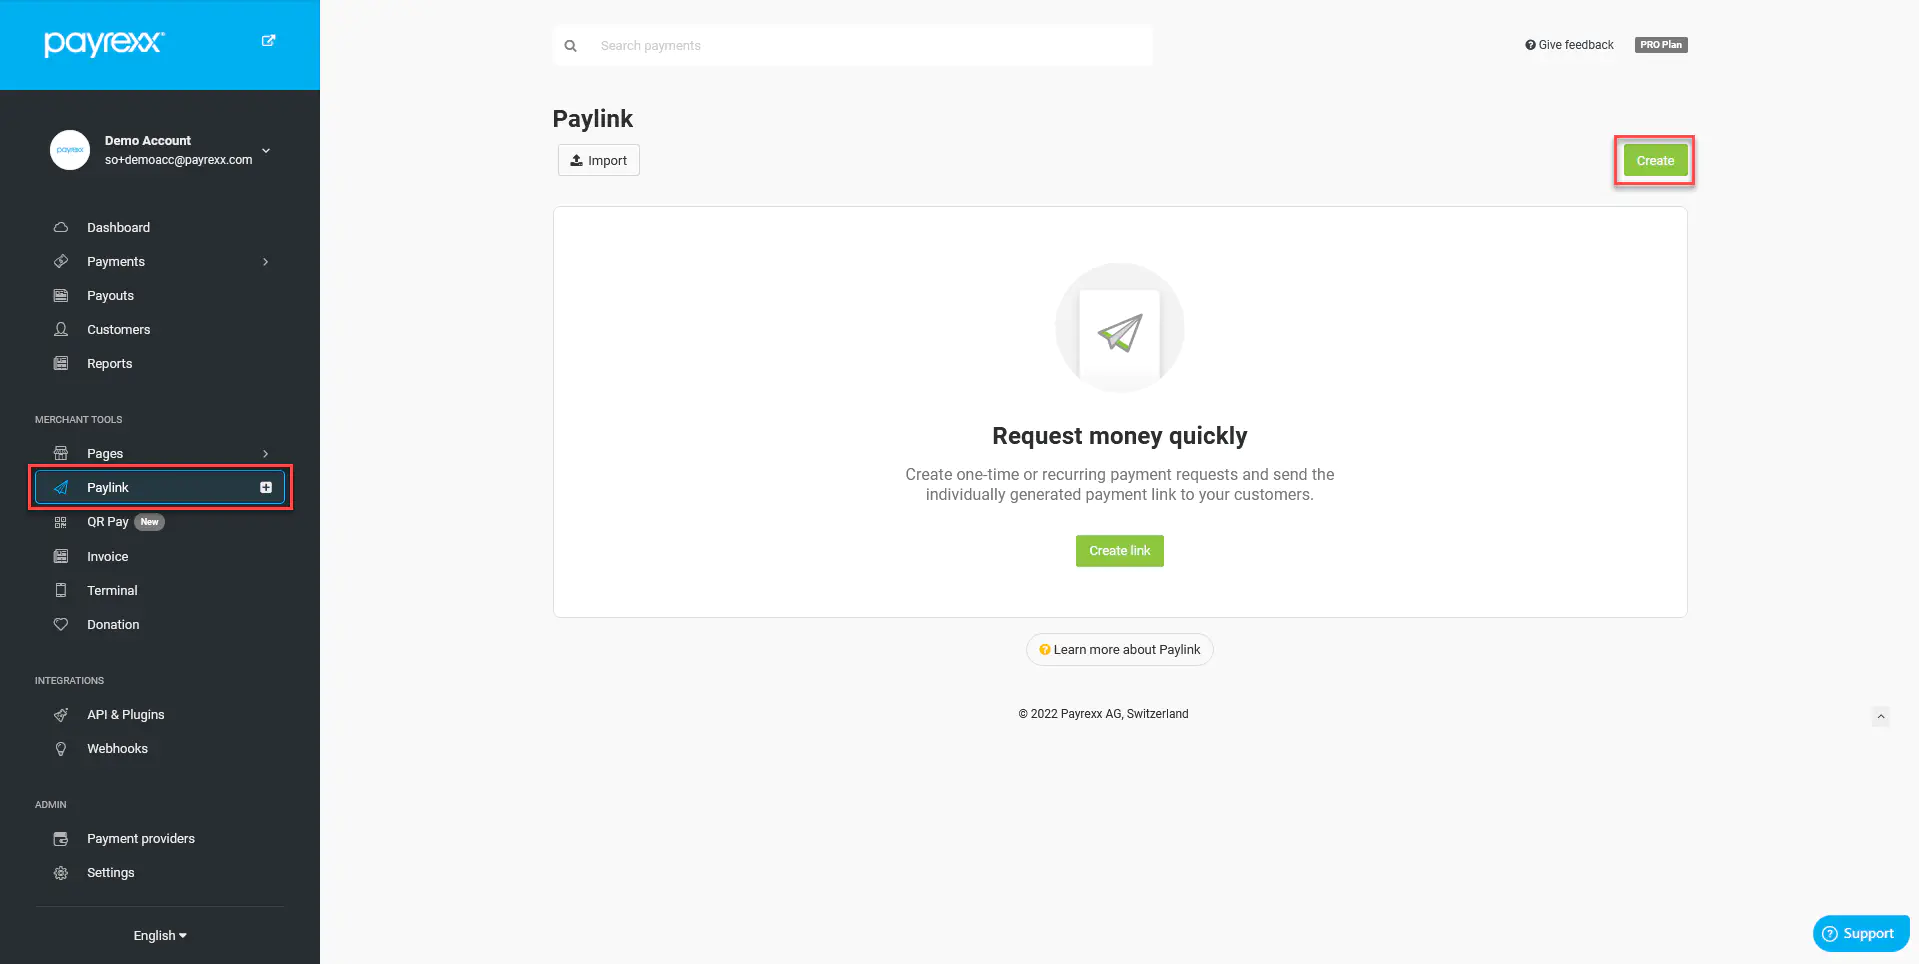
Task: Click the paper plane illustration icon
Action: coord(1120,332)
